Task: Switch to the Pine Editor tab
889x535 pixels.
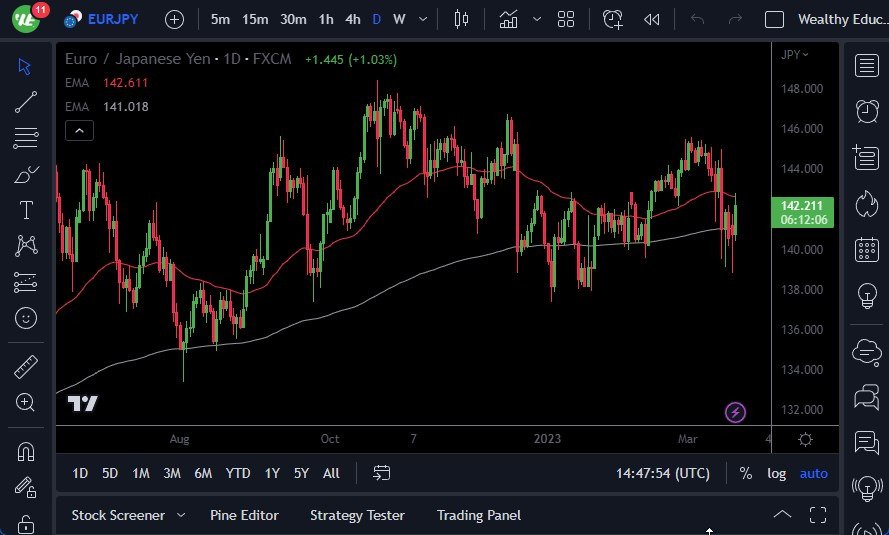Action: pos(244,515)
